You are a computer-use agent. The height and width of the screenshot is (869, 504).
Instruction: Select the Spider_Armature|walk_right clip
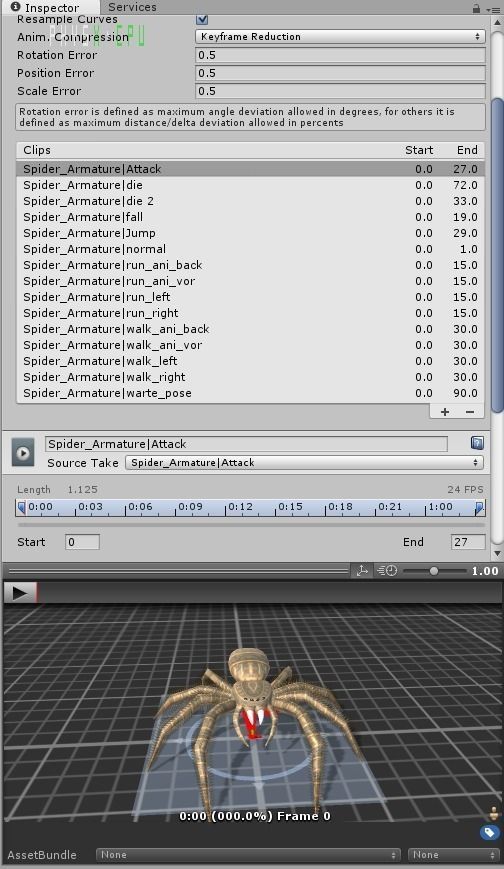coord(250,378)
